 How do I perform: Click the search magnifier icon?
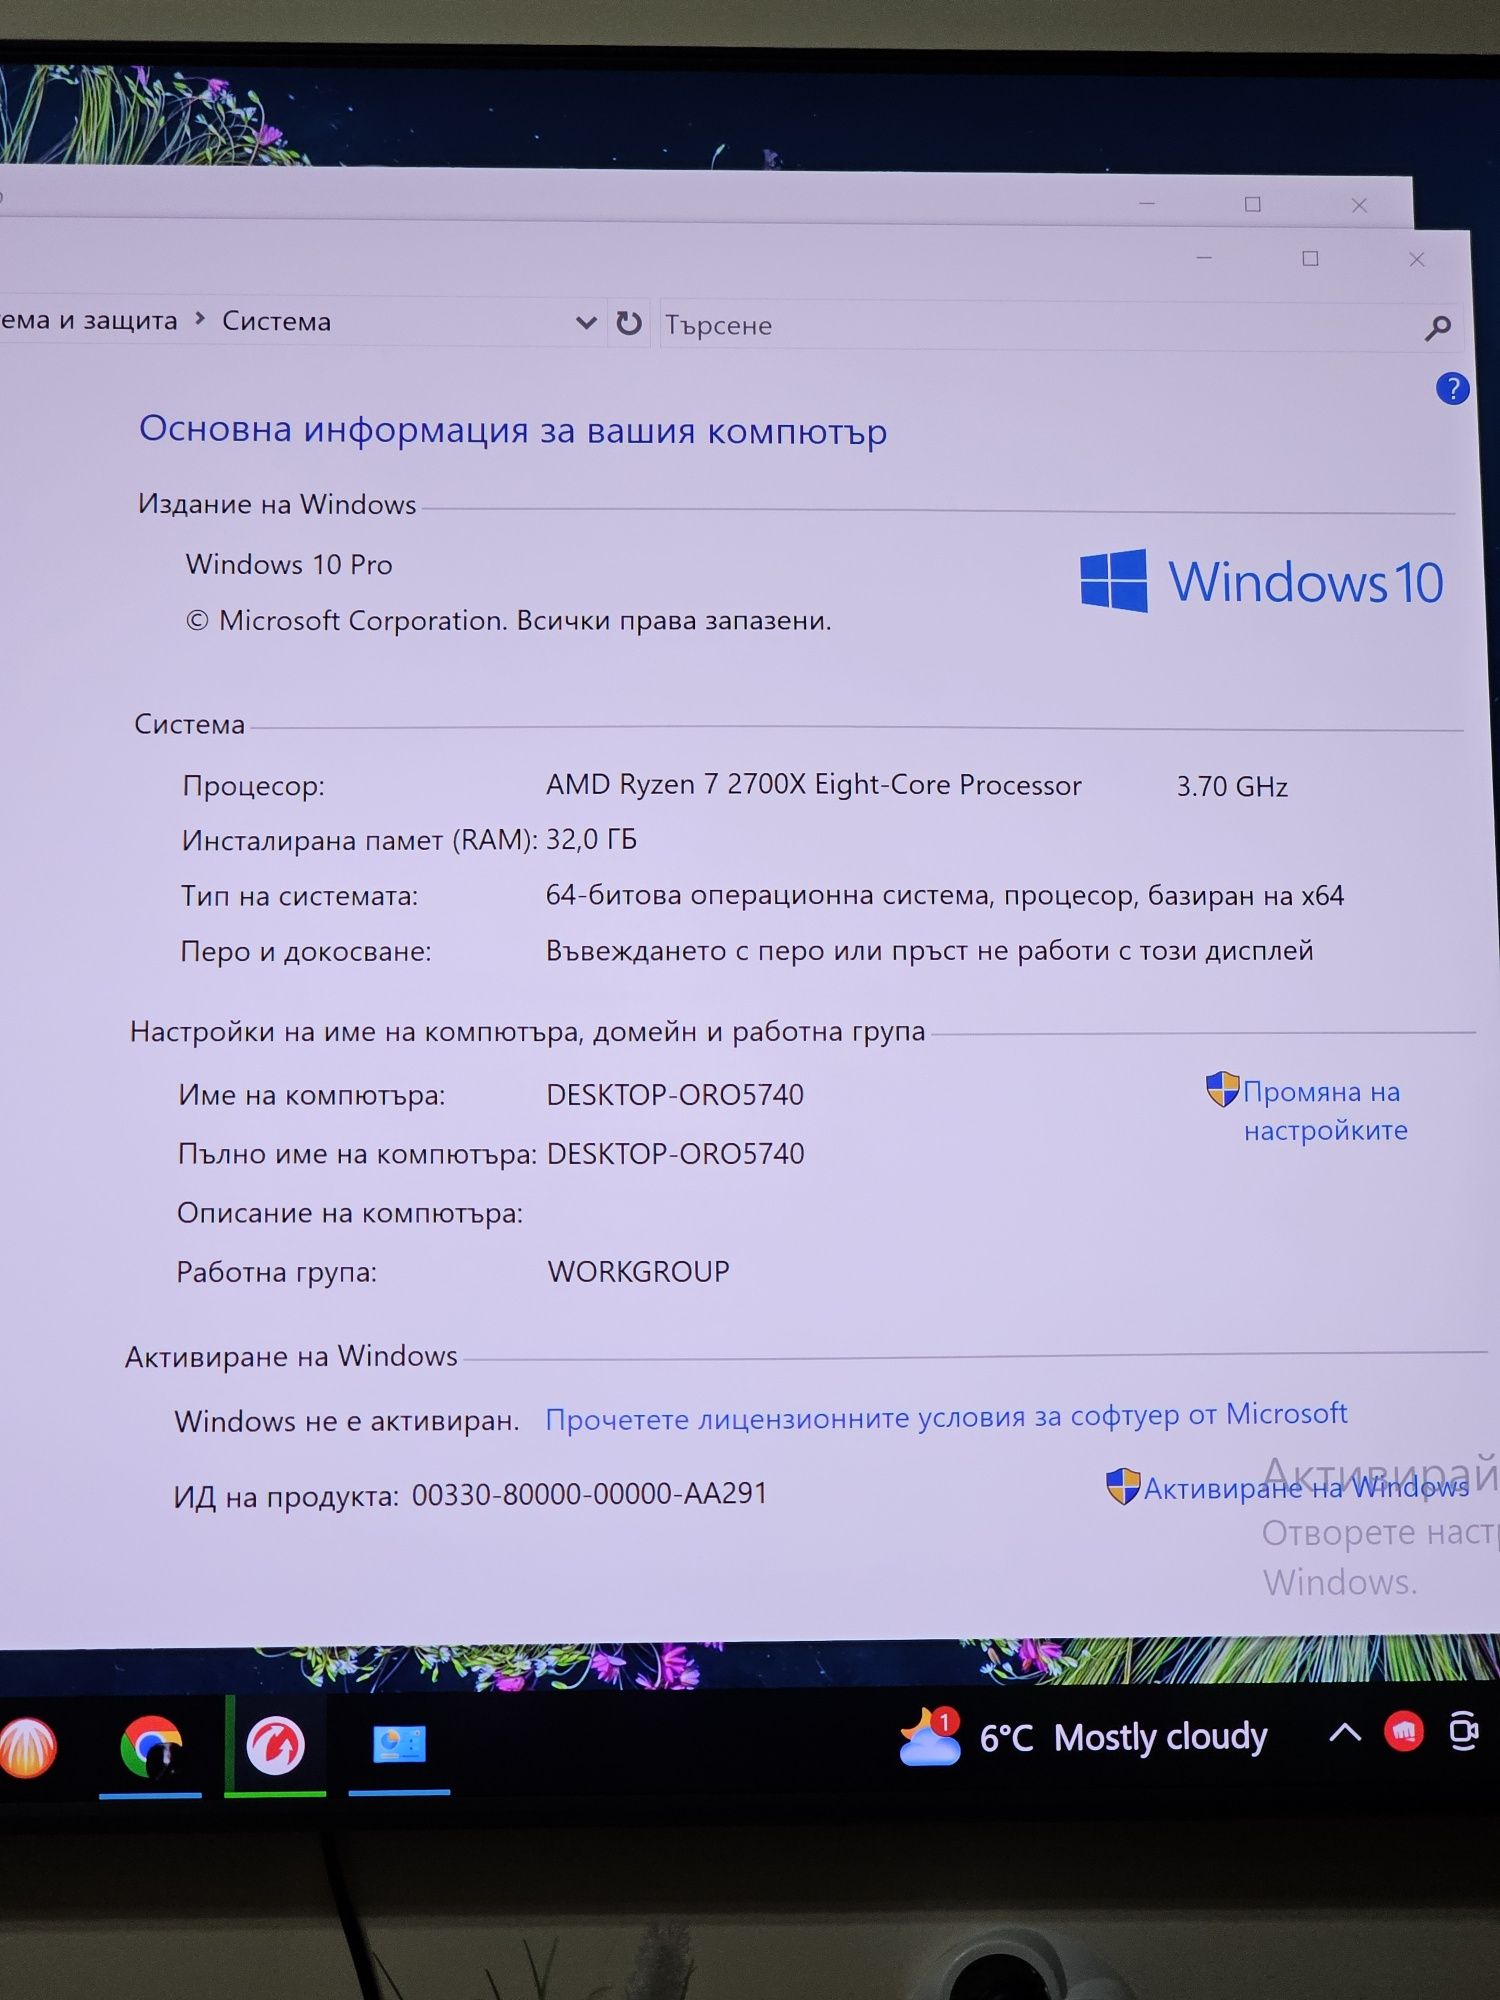(x=1437, y=328)
